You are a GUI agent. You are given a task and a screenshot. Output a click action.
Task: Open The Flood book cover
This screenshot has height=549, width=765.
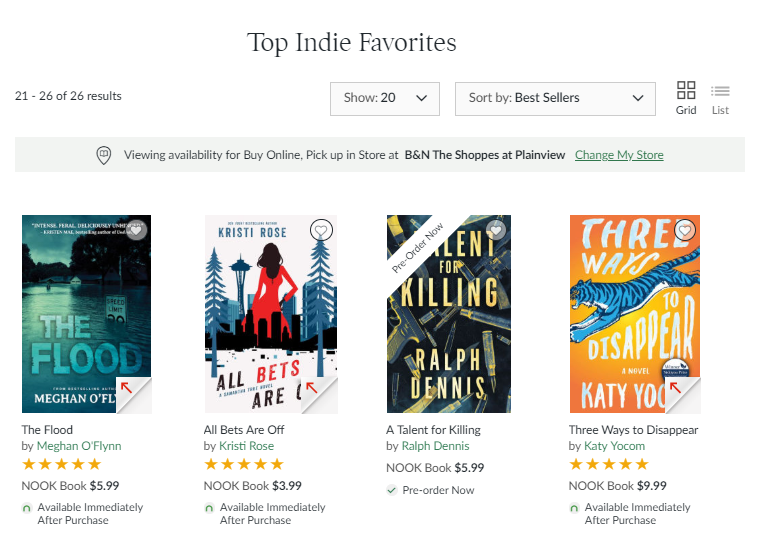[86, 314]
